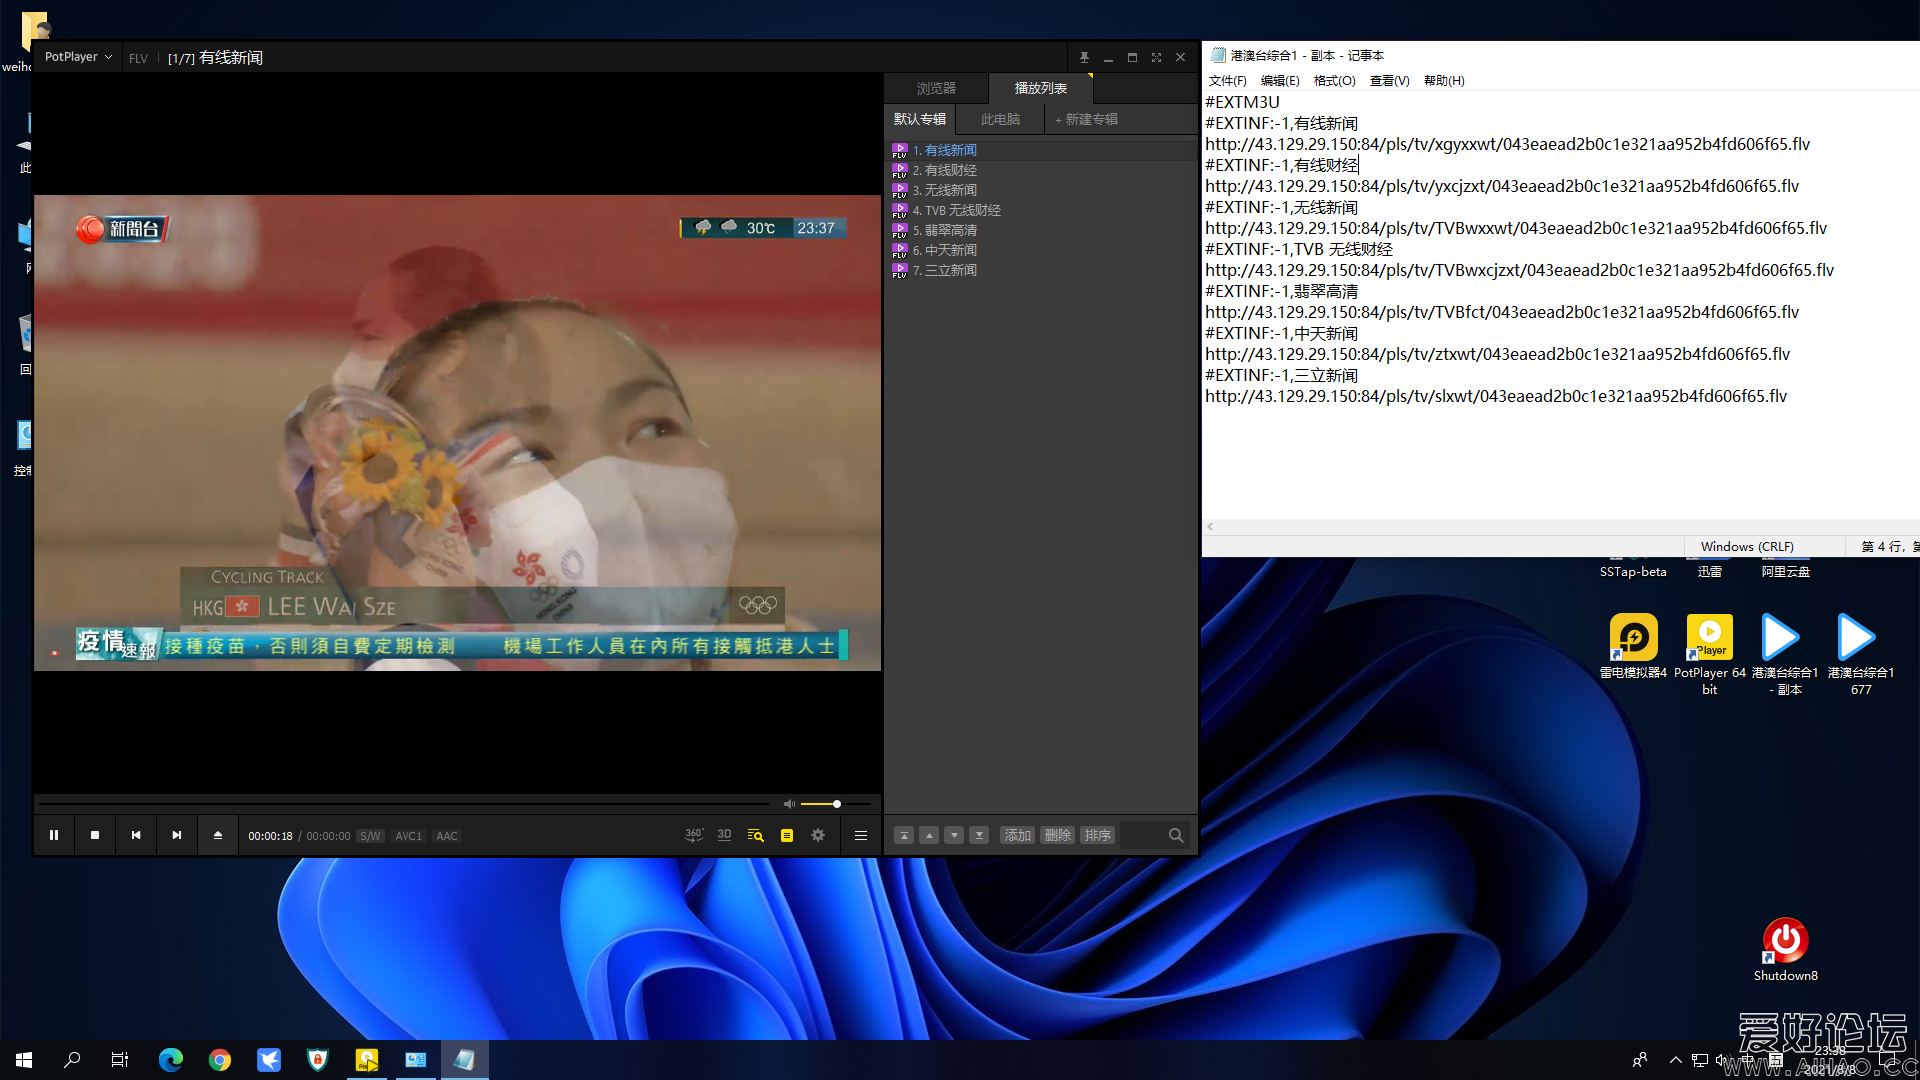Click the playlist search icon
This screenshot has width=1920, height=1080.
pos(1176,835)
